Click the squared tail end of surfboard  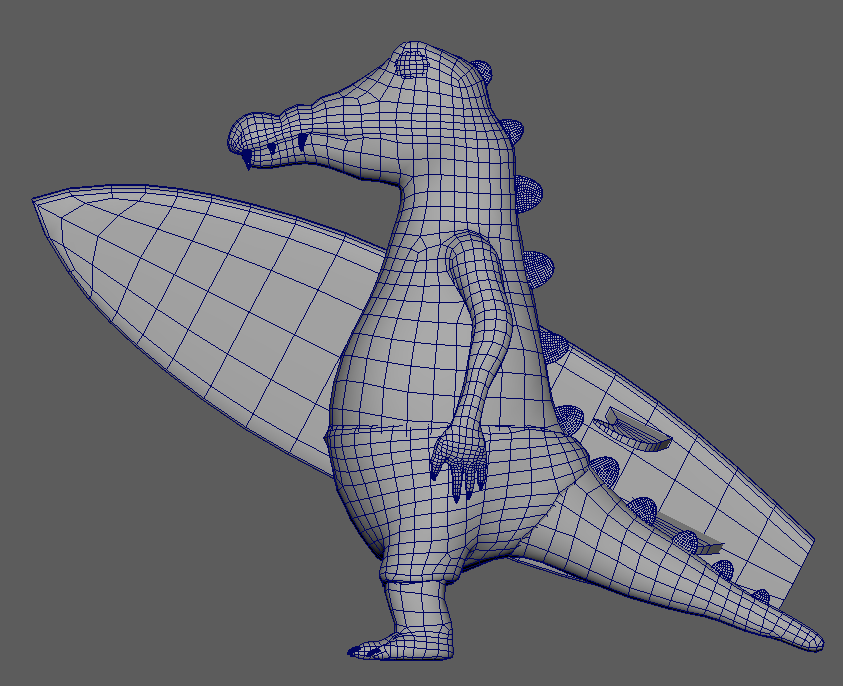click(803, 560)
